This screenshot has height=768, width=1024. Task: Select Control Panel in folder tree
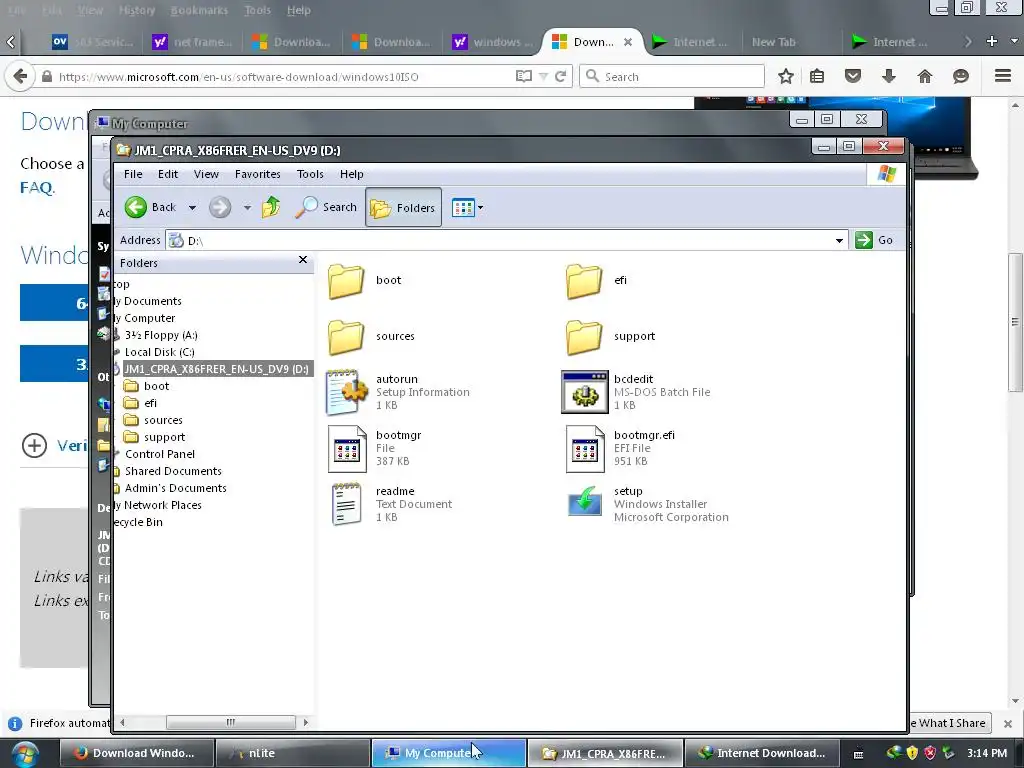[159, 454]
